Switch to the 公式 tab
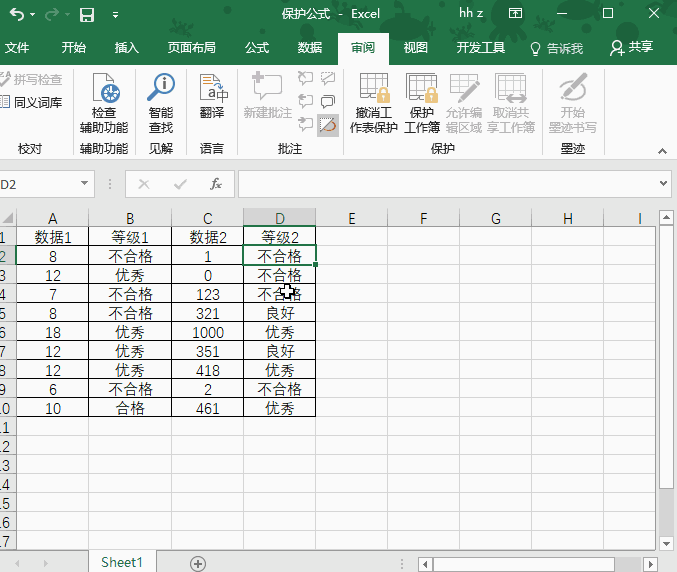This screenshot has height=572, width=677. [257, 47]
